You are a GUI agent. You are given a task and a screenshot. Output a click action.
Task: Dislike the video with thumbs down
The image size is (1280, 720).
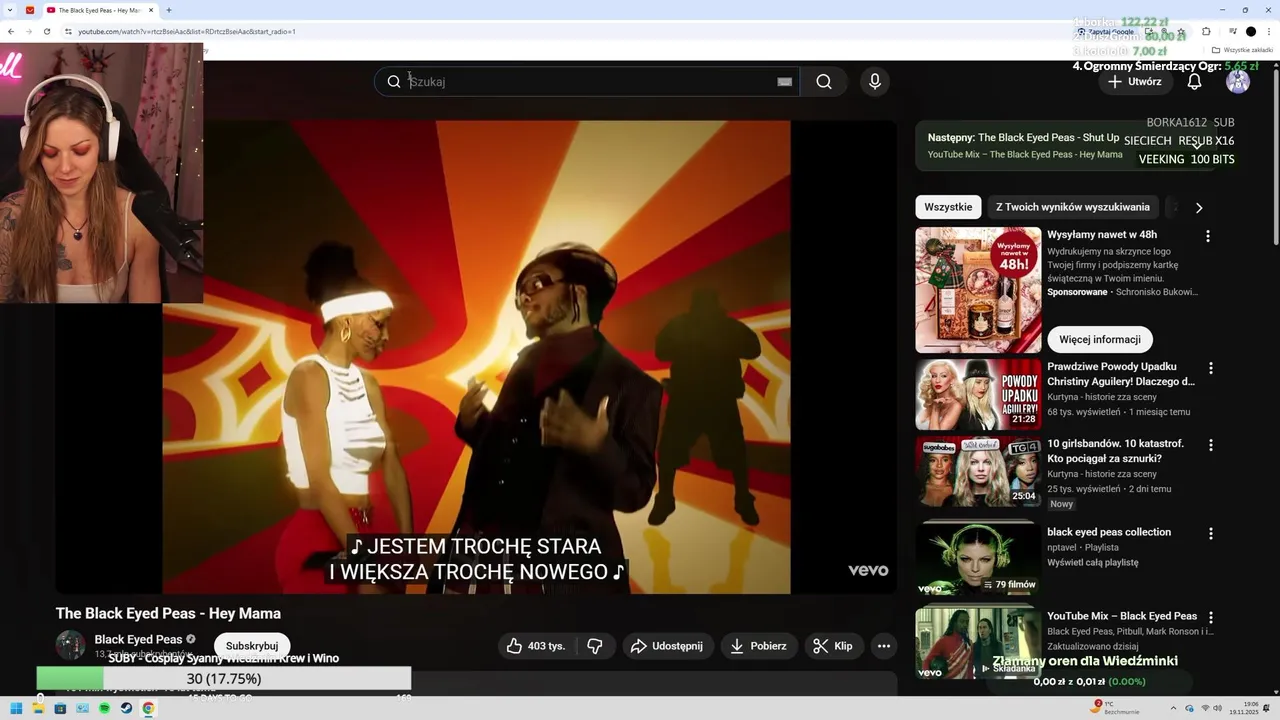[x=595, y=646]
